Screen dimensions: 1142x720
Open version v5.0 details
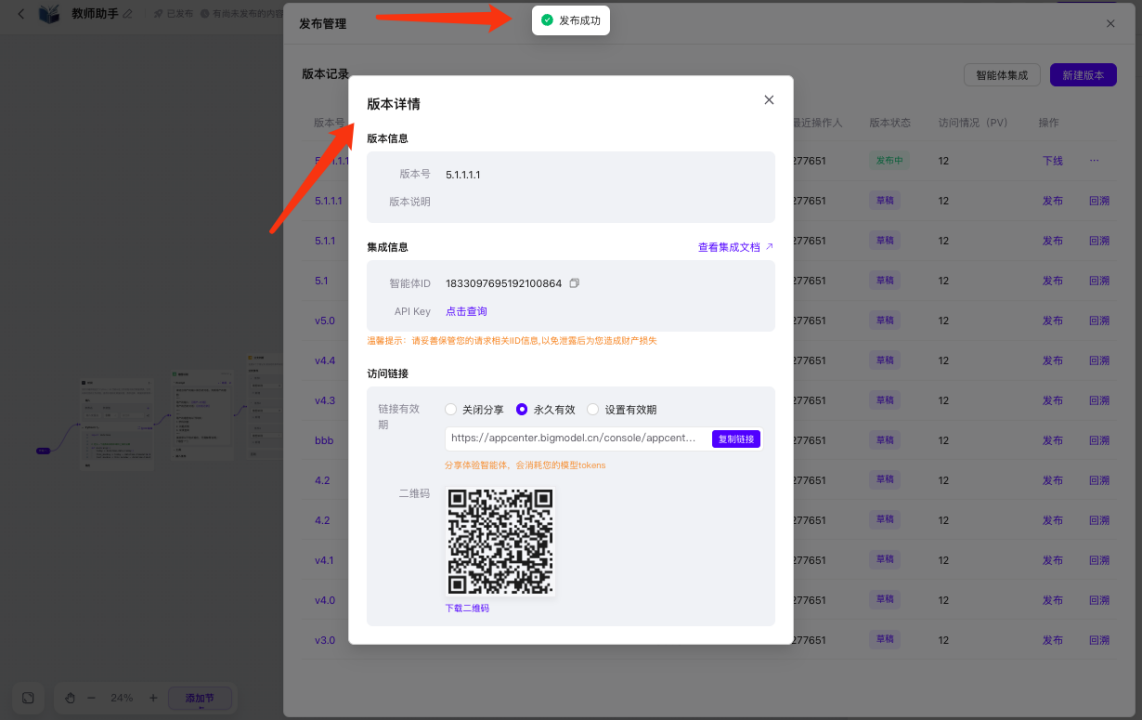click(x=325, y=321)
